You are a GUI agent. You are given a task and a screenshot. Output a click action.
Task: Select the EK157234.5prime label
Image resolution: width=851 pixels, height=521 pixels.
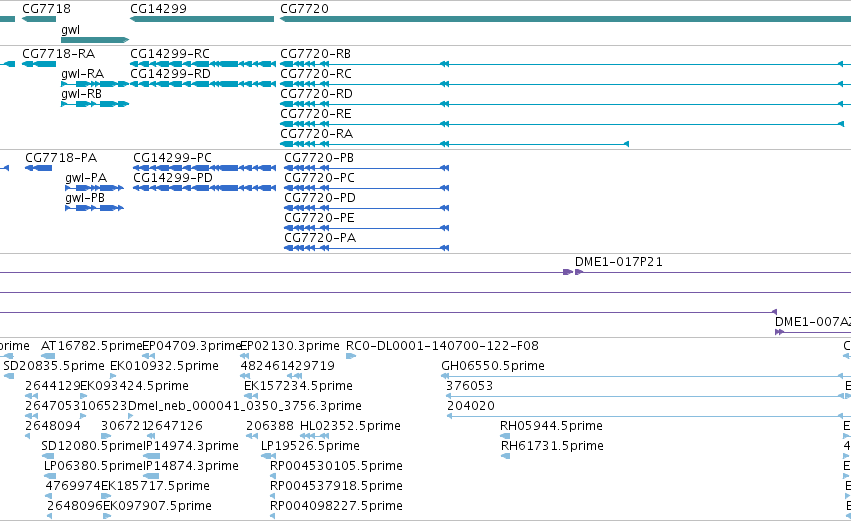[x=298, y=386]
